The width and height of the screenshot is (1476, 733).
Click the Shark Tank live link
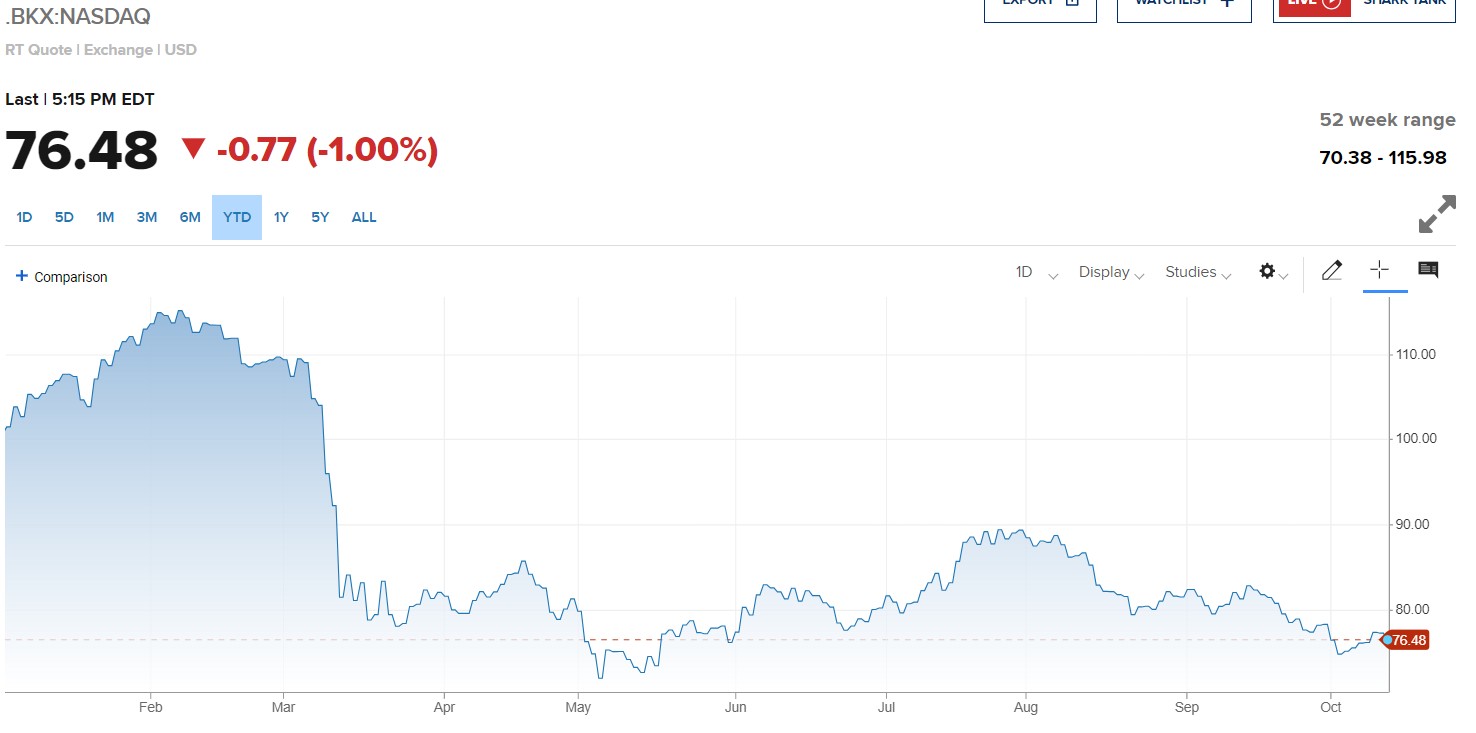click(x=1404, y=4)
